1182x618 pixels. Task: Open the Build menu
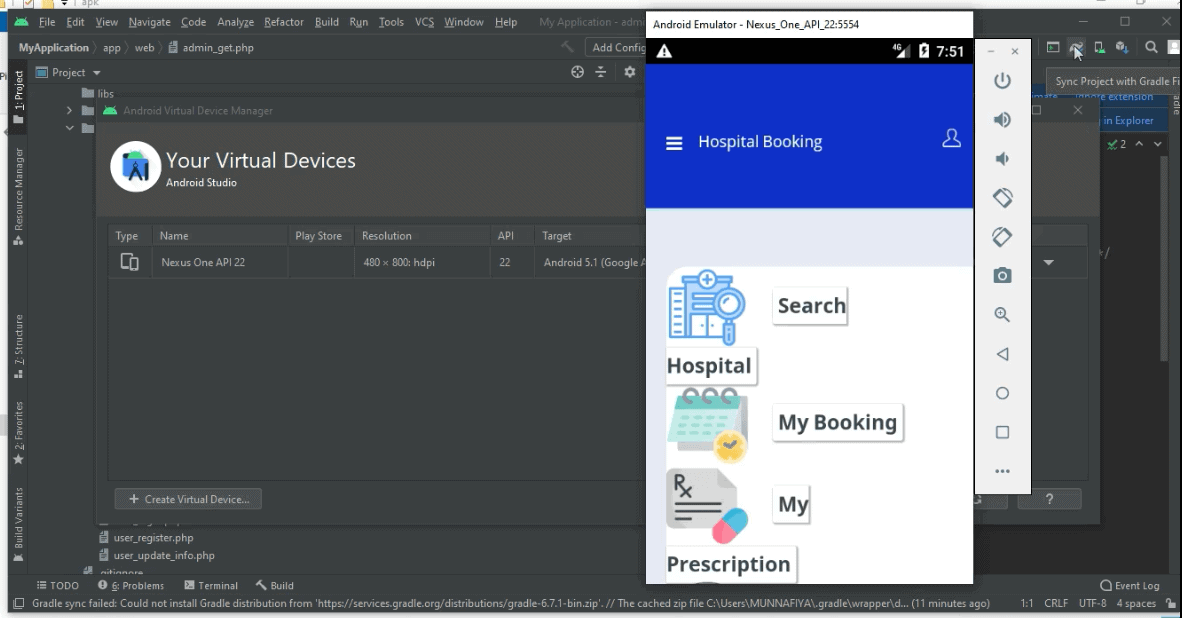326,21
